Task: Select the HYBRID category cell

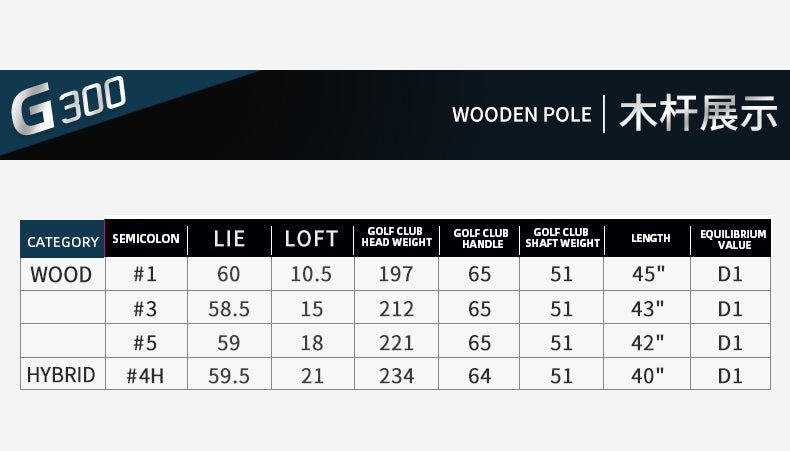Action: [62, 375]
